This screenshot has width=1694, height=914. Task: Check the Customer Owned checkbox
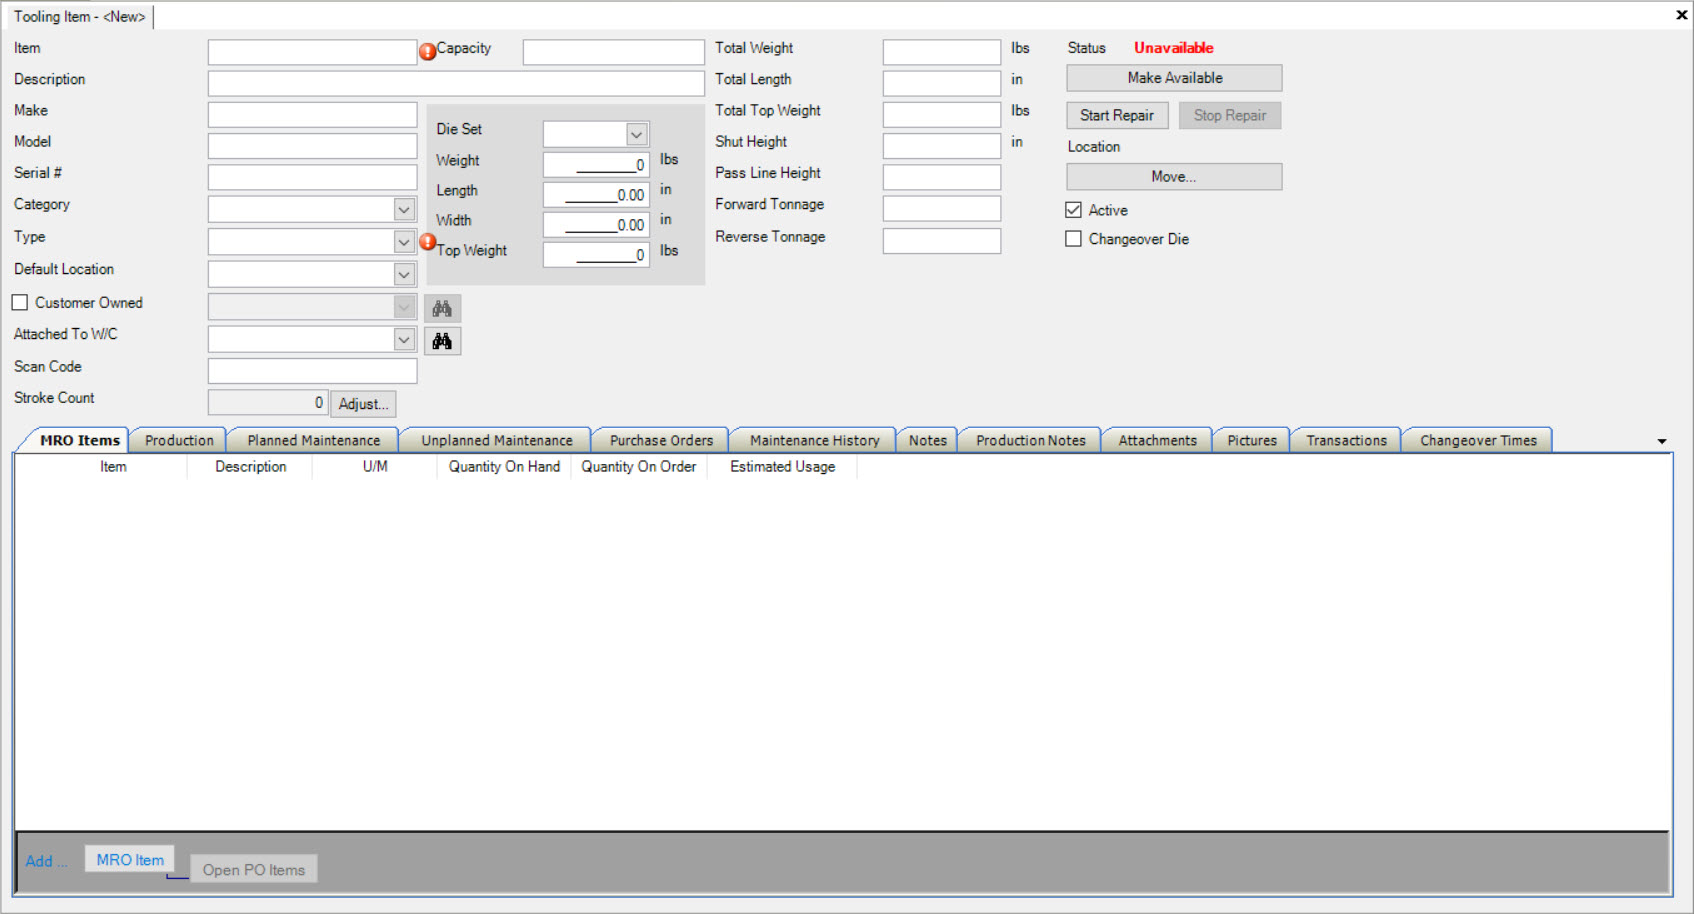coord(20,302)
